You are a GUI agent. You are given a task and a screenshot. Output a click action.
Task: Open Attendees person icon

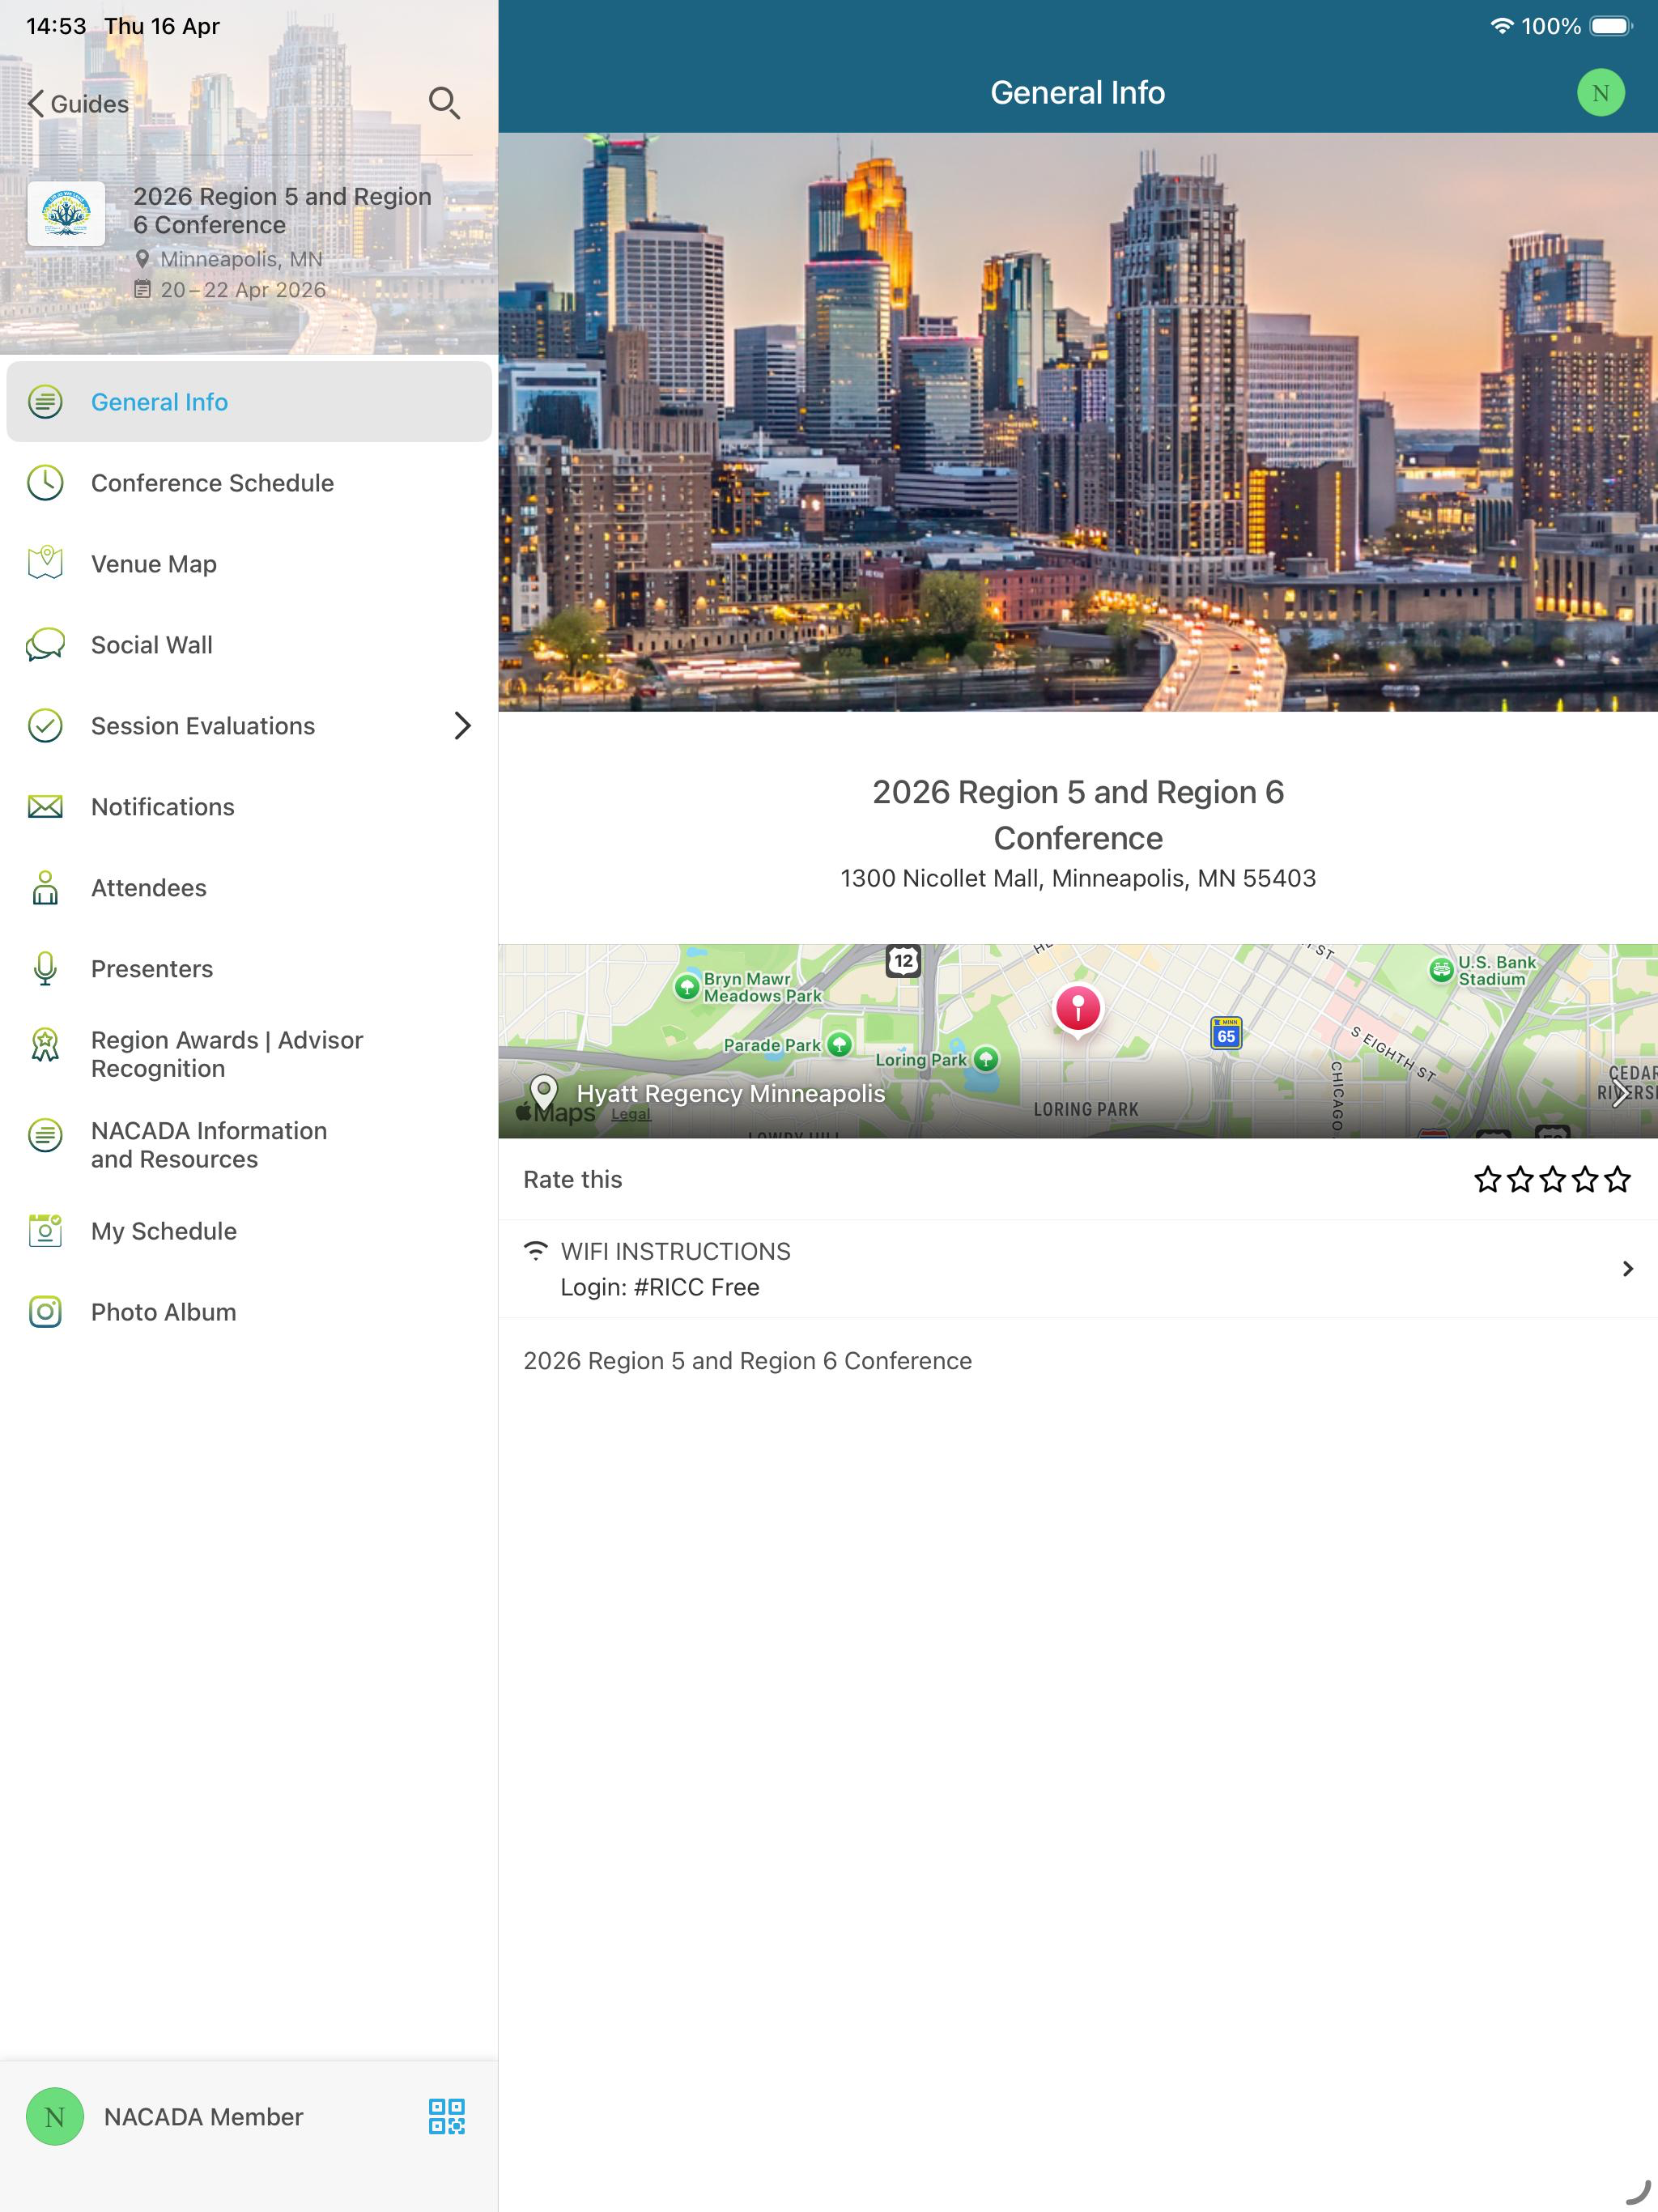coord(45,888)
